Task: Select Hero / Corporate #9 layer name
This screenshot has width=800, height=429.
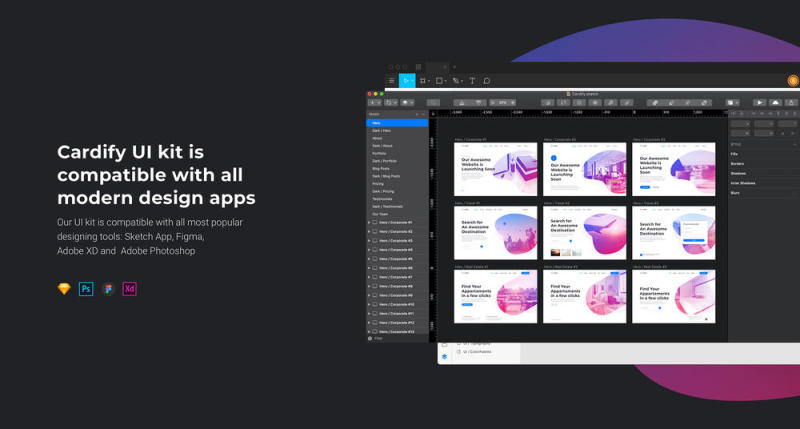Action: (396, 295)
